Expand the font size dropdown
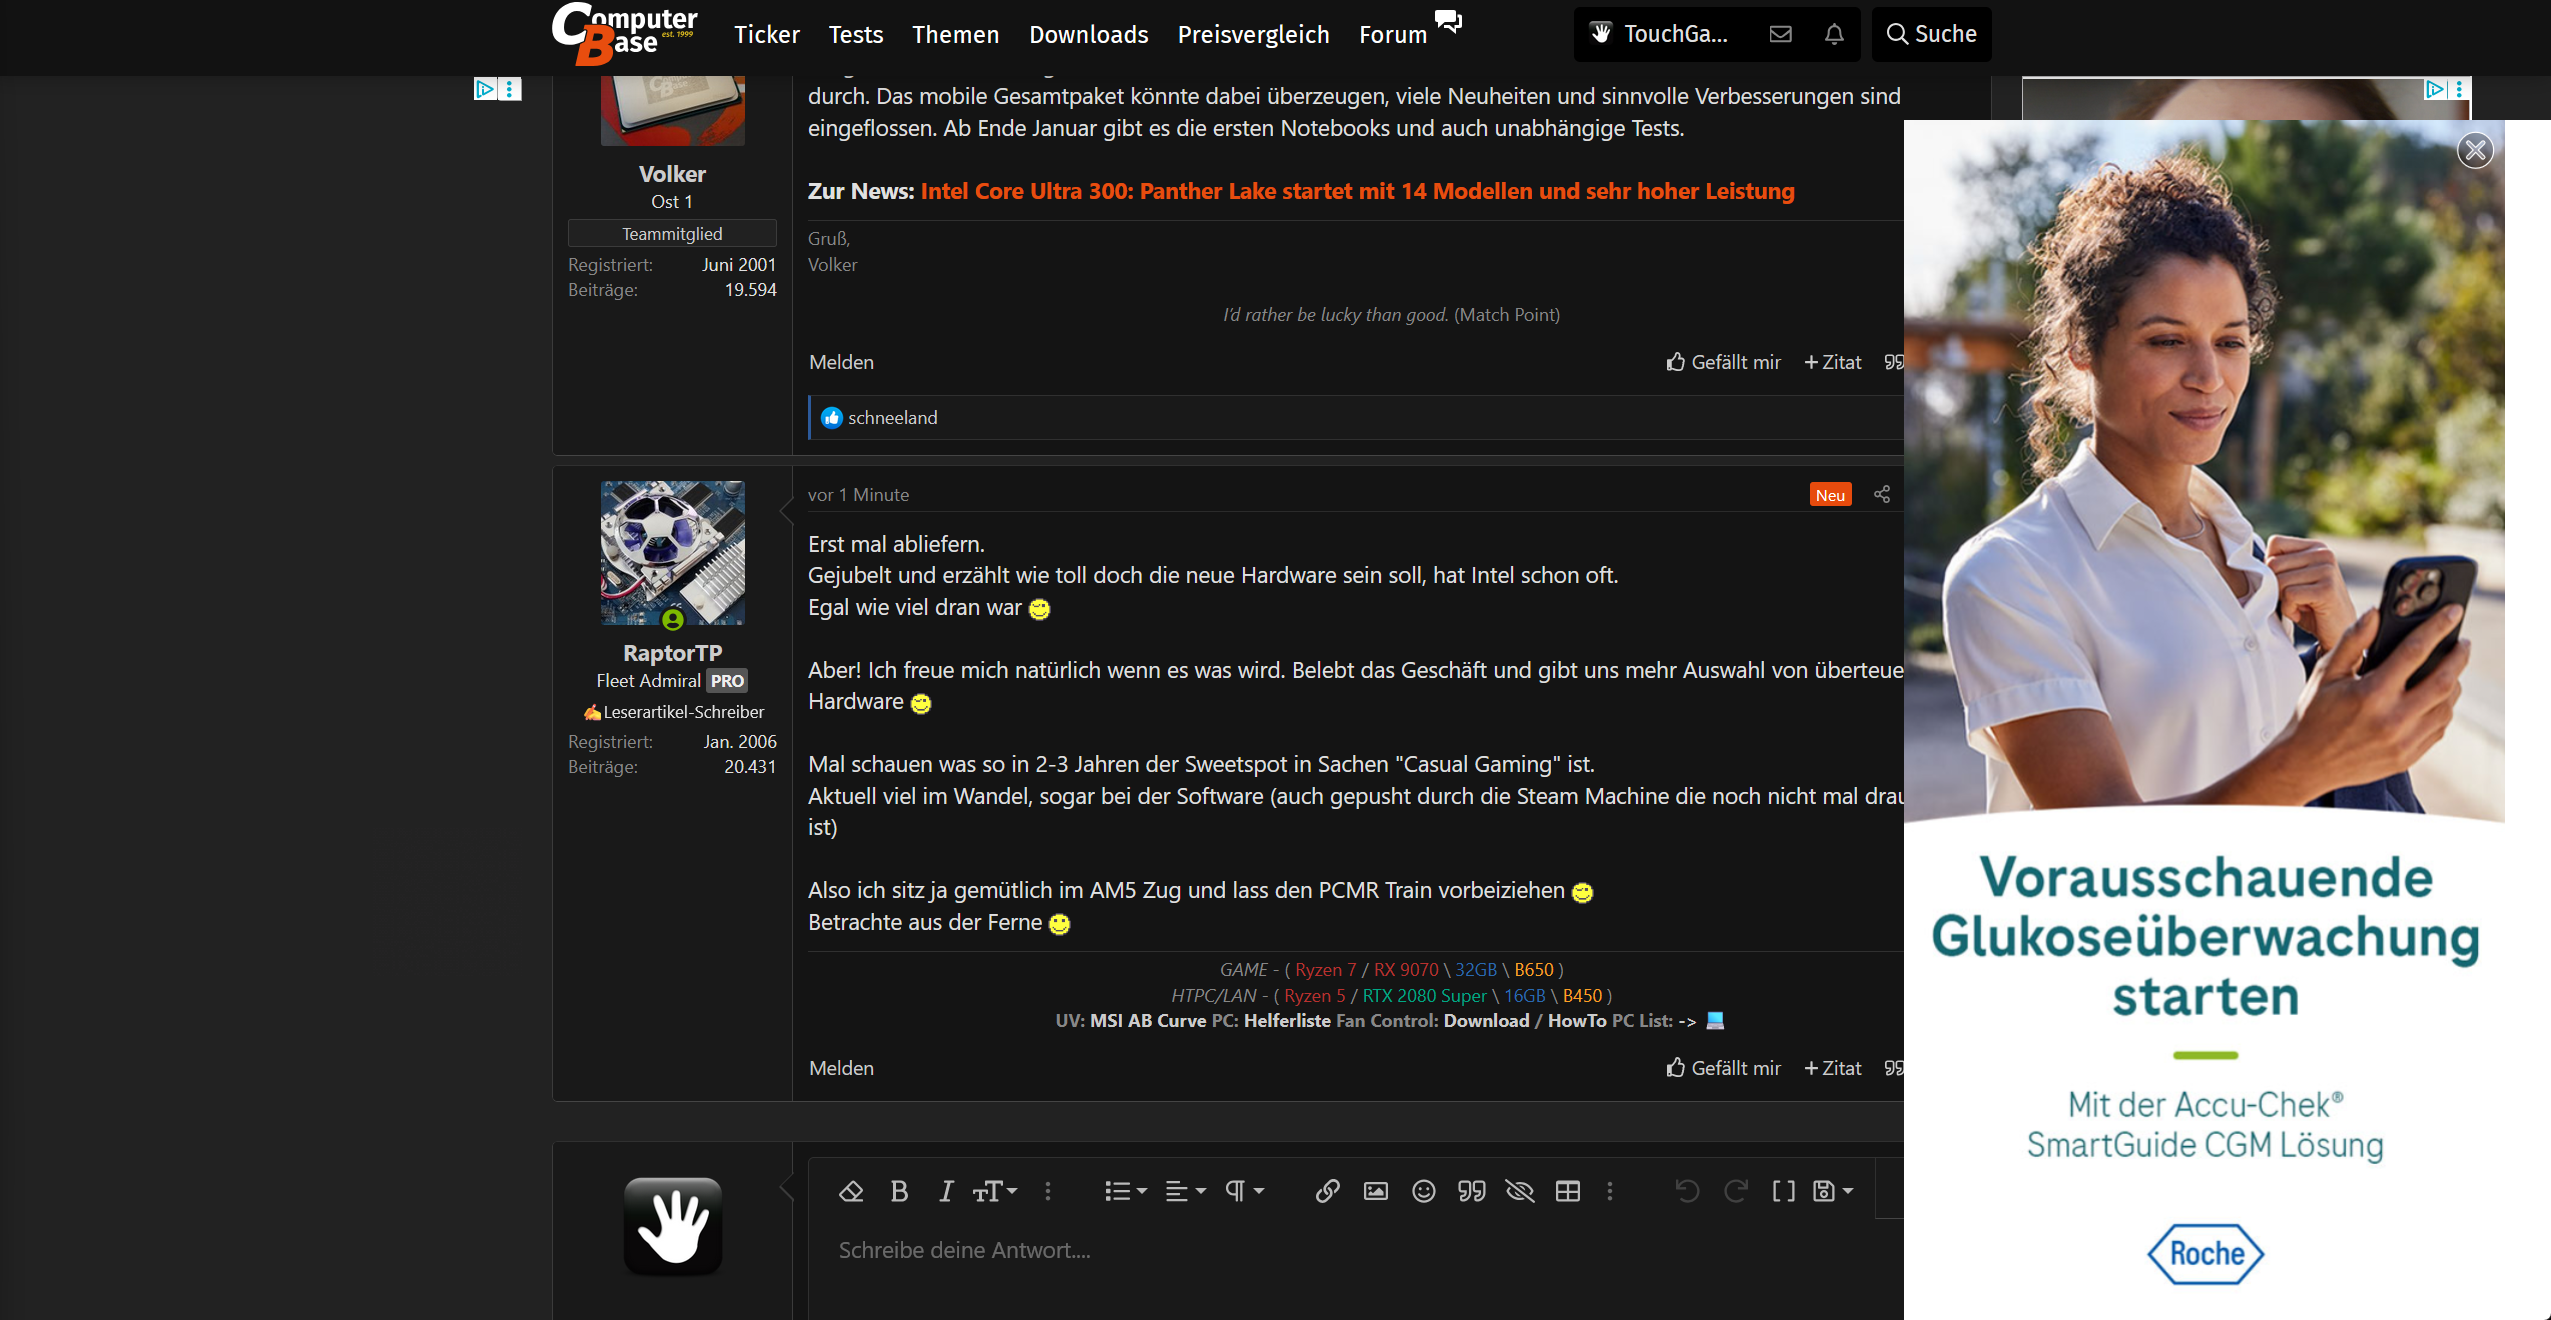This screenshot has height=1320, width=2551. (x=995, y=1191)
